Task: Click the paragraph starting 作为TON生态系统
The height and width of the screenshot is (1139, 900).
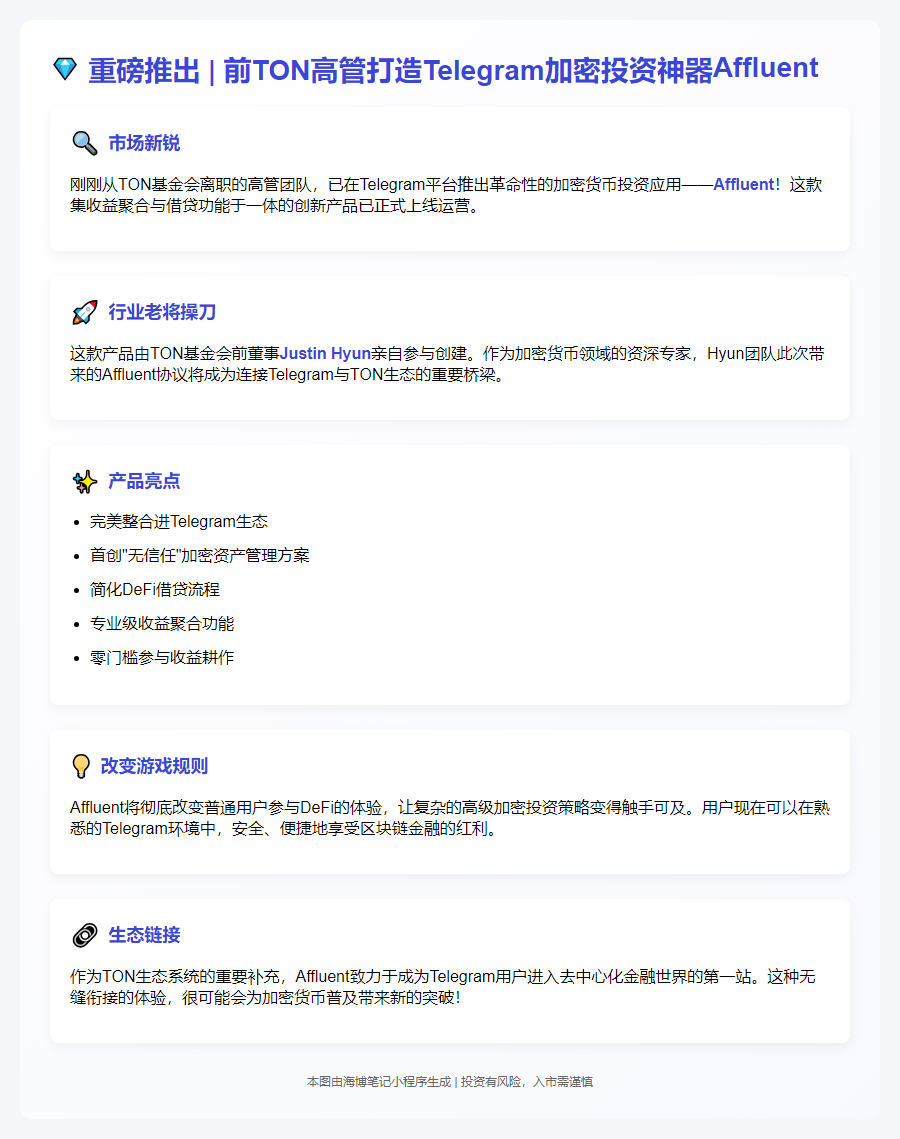Action: [443, 987]
